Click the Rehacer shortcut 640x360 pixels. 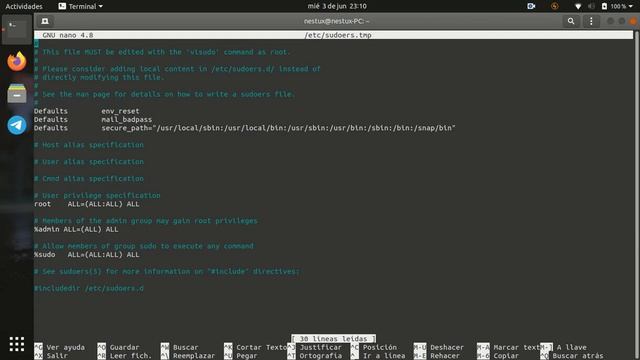(x=437, y=356)
